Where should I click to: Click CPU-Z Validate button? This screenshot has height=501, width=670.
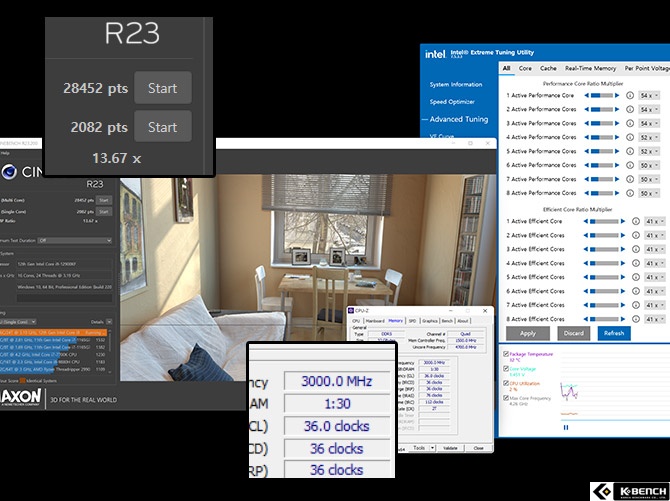(450, 448)
